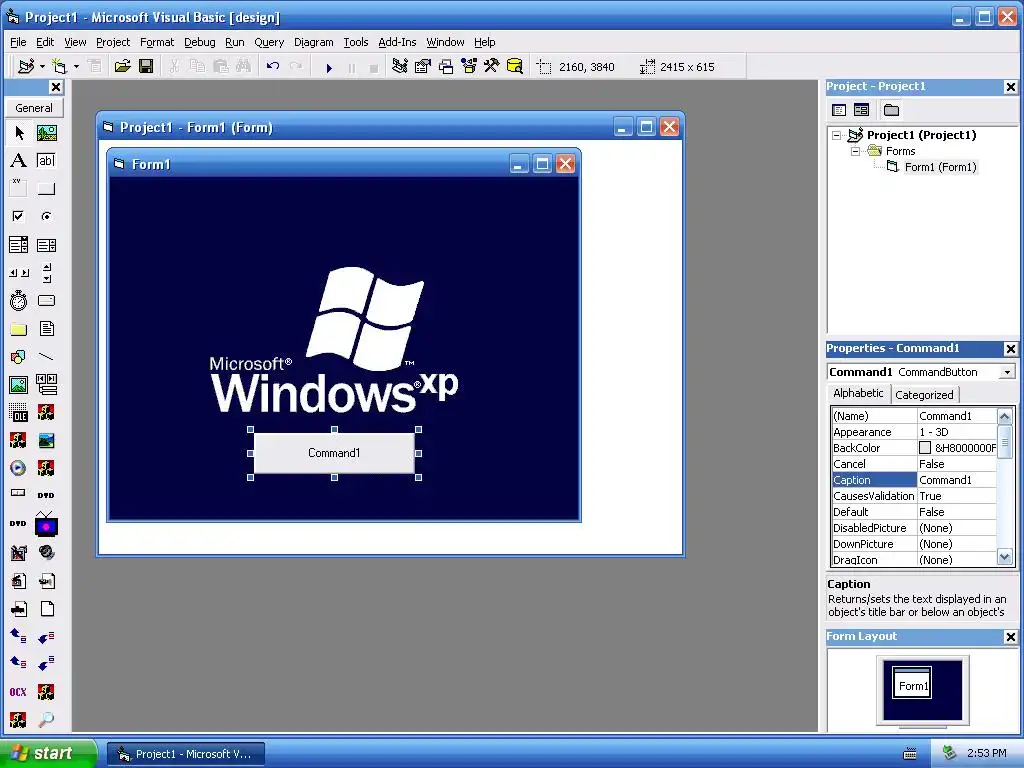Screen dimensions: 1024x768
Task: Click the properties list scroll-up arrow
Action: click(1005, 416)
